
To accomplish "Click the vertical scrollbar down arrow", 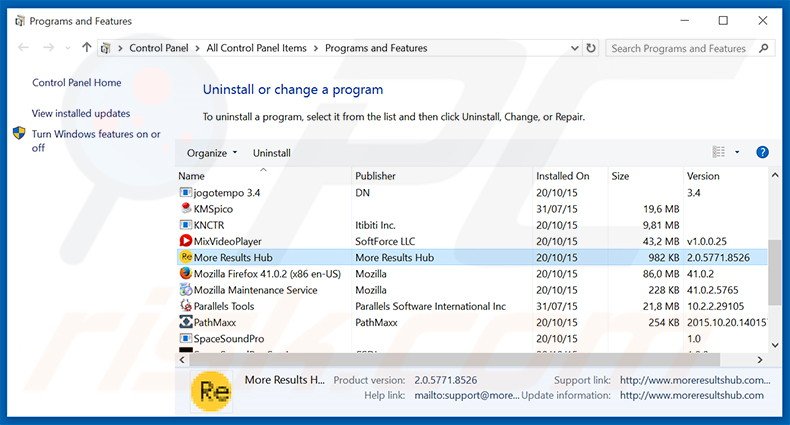I will [x=775, y=345].
